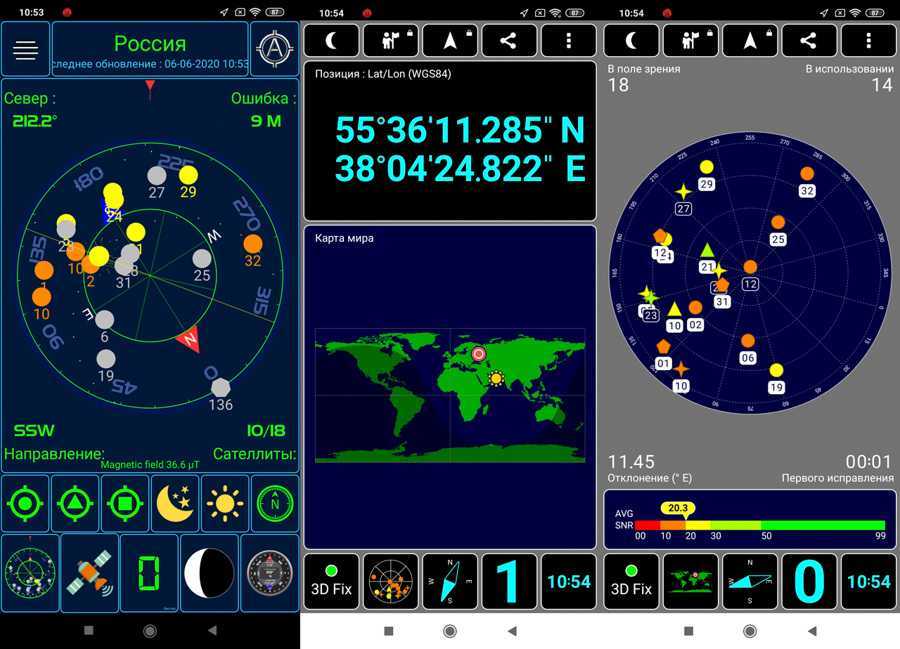The height and width of the screenshot is (649, 900).
Task: Open the three-dot menu above В использовании
Action: click(x=868, y=41)
